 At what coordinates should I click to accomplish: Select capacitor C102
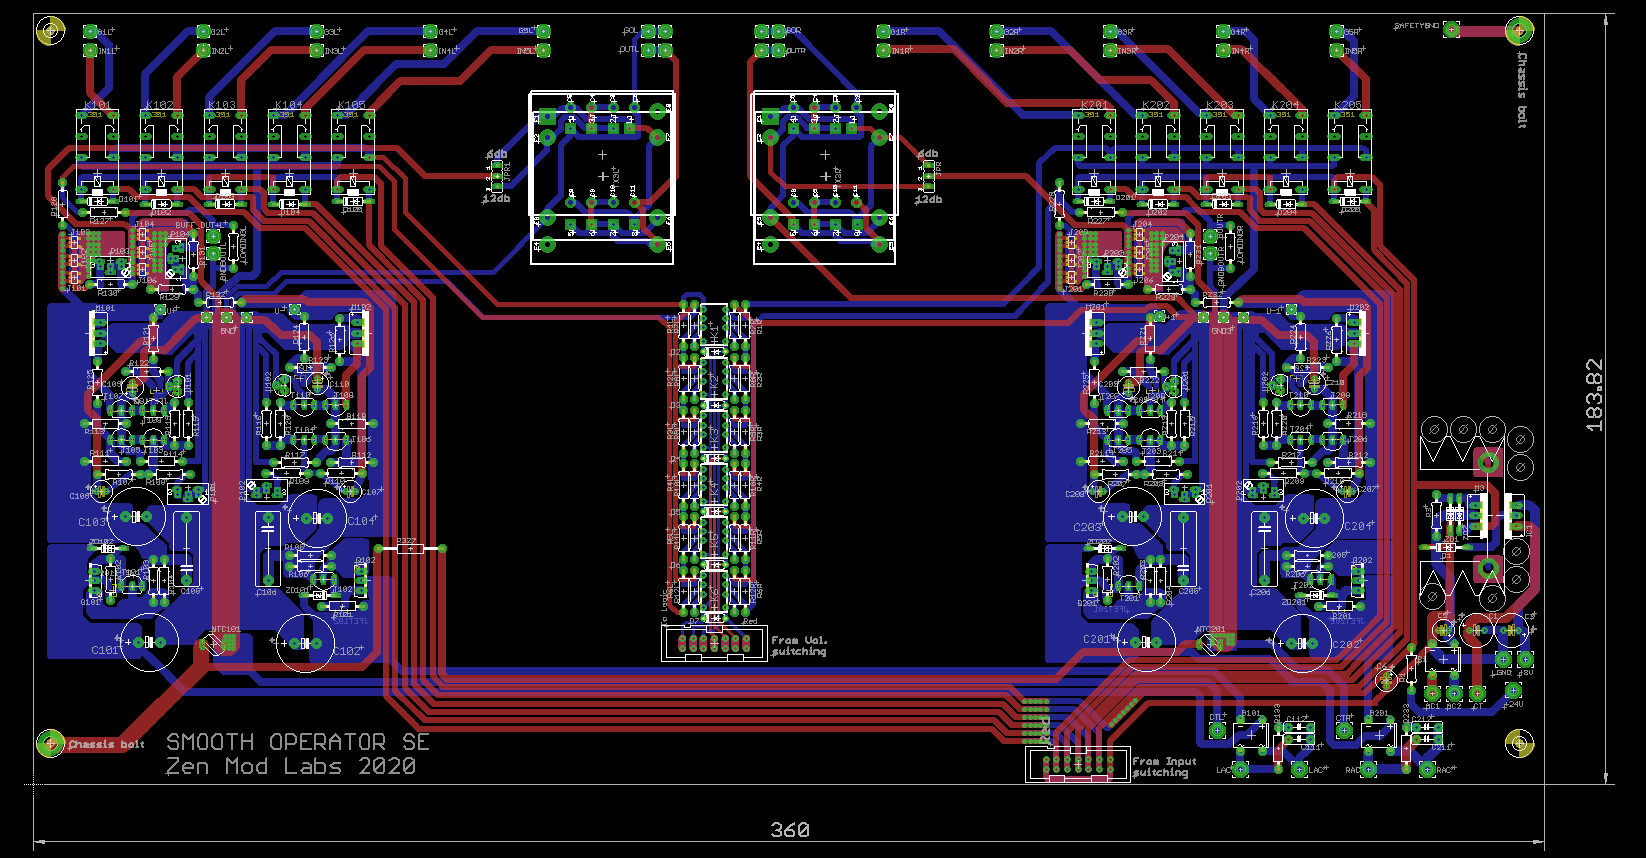305,643
